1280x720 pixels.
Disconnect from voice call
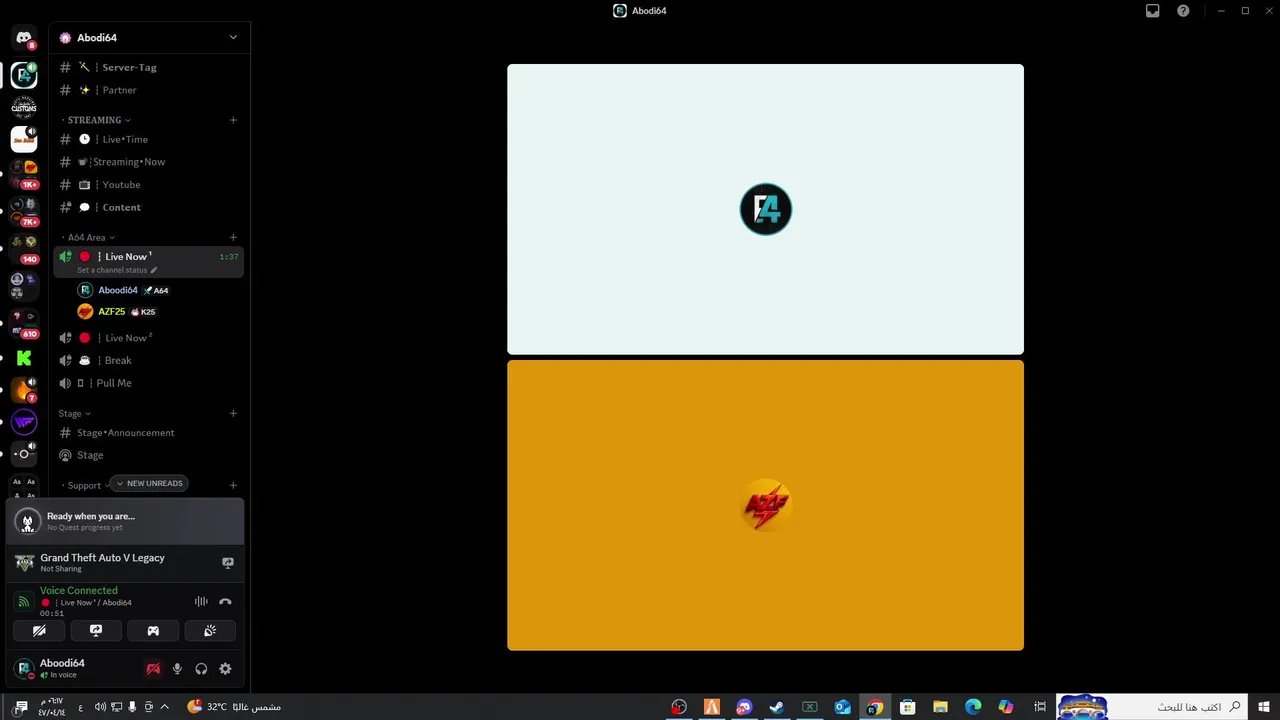[225, 601]
